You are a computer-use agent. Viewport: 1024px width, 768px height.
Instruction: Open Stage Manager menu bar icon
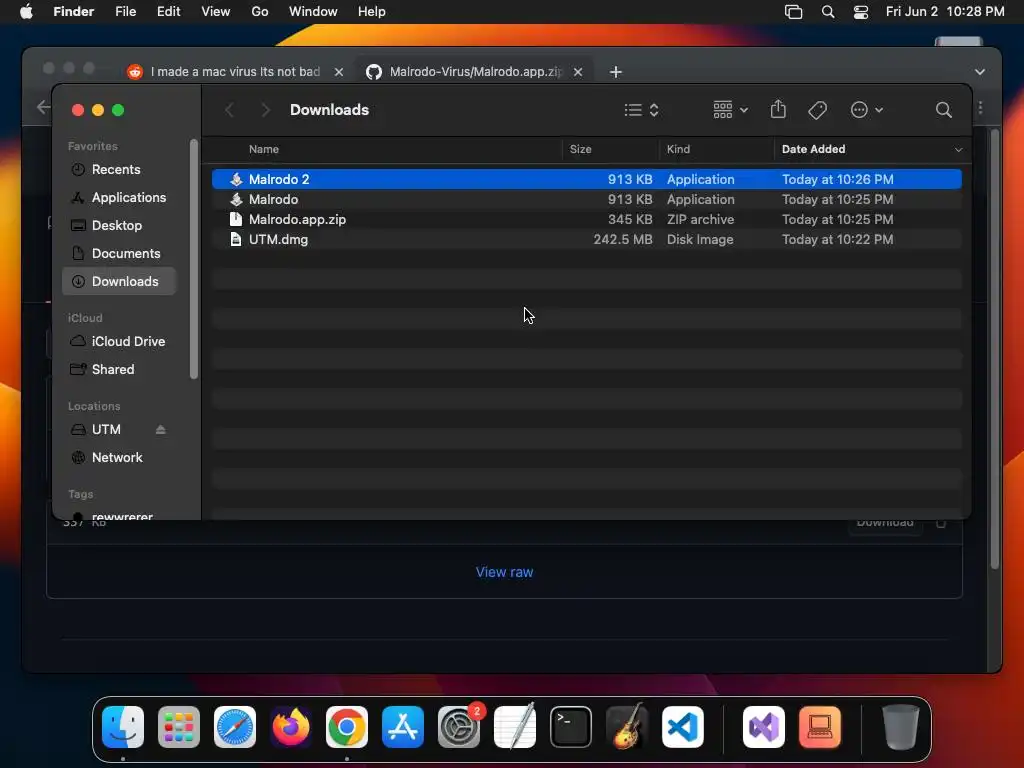[793, 12]
